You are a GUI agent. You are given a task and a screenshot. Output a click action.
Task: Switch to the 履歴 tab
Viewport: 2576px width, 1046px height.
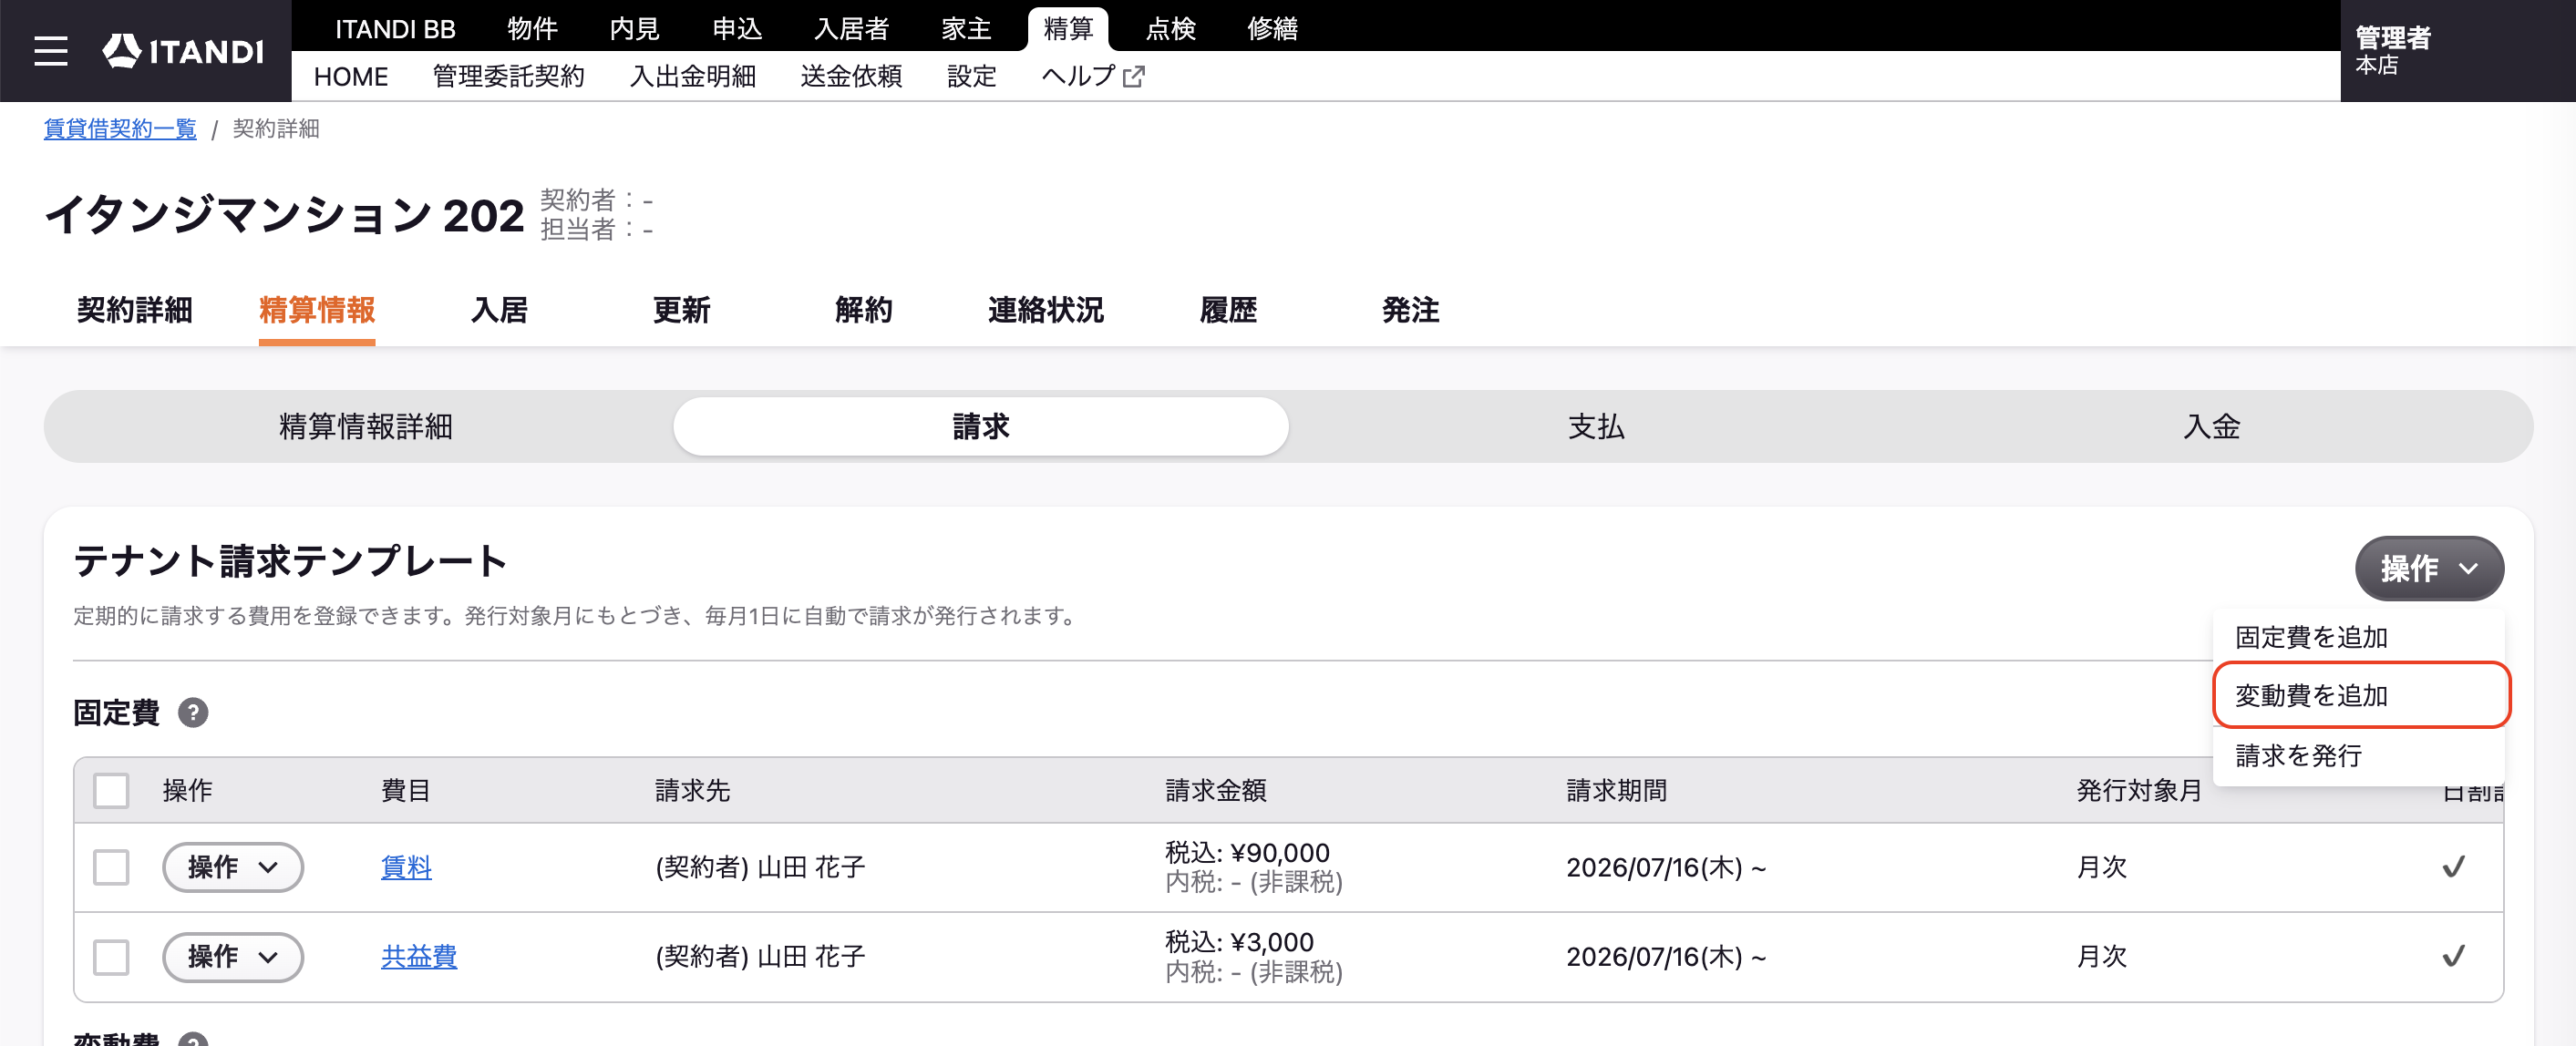(1228, 310)
